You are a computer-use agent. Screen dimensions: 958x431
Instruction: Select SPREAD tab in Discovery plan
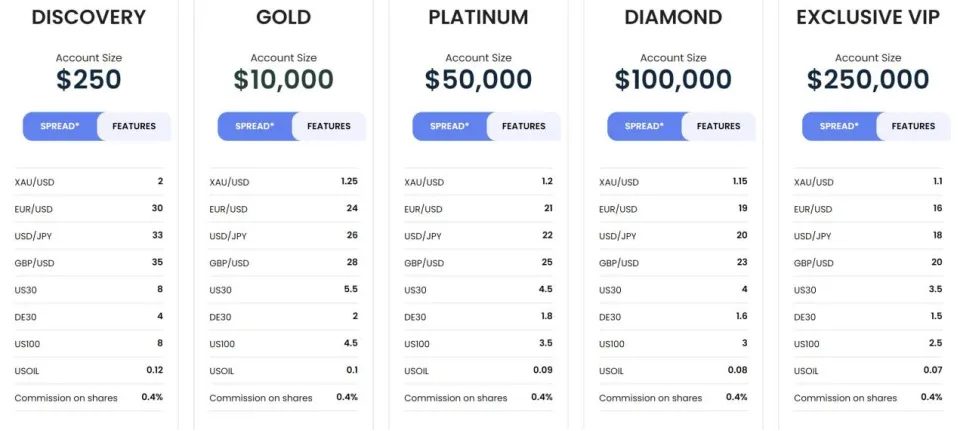click(60, 127)
